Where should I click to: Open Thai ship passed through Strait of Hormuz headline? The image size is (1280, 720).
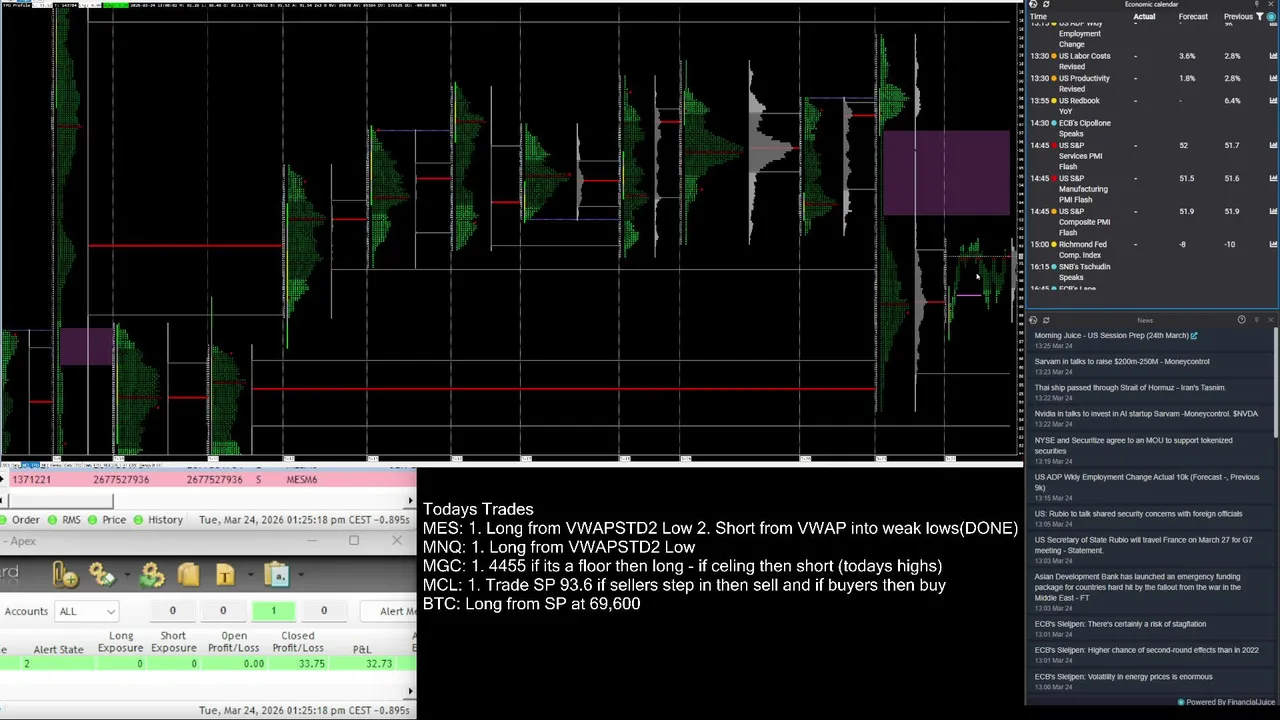tap(1129, 388)
